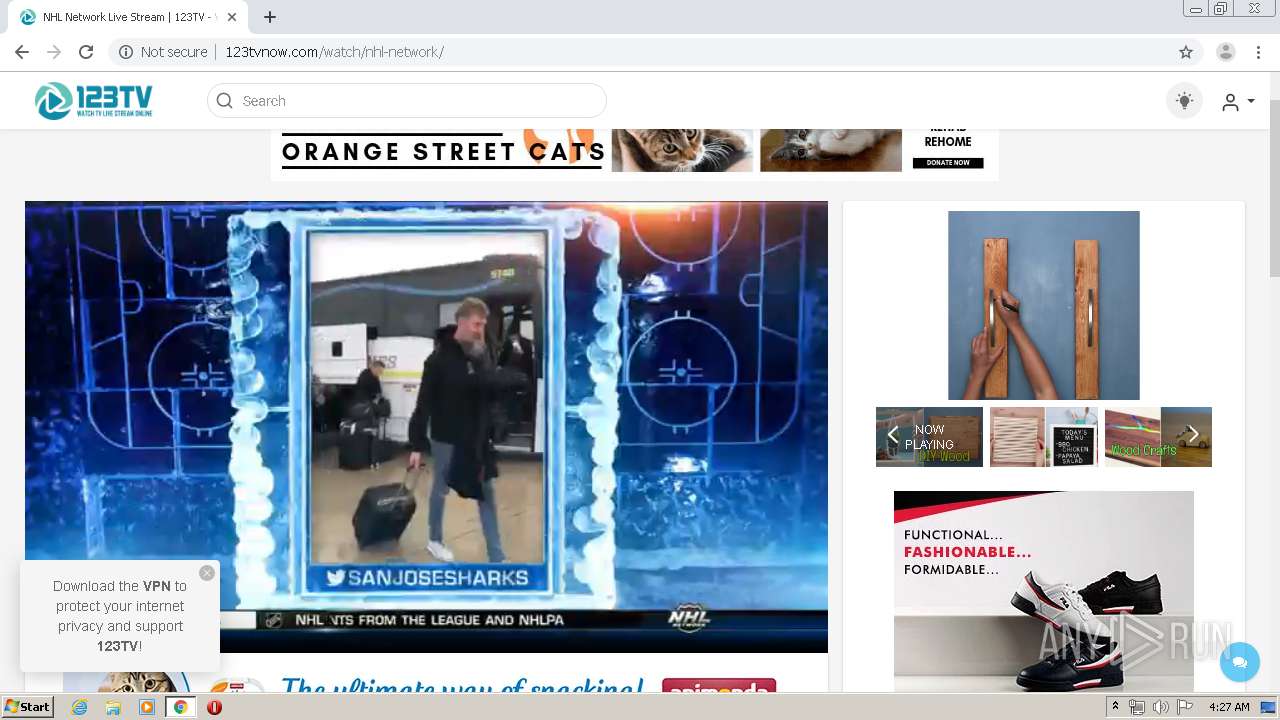
Task: Close the NHL Network browser tab
Action: coord(232,17)
